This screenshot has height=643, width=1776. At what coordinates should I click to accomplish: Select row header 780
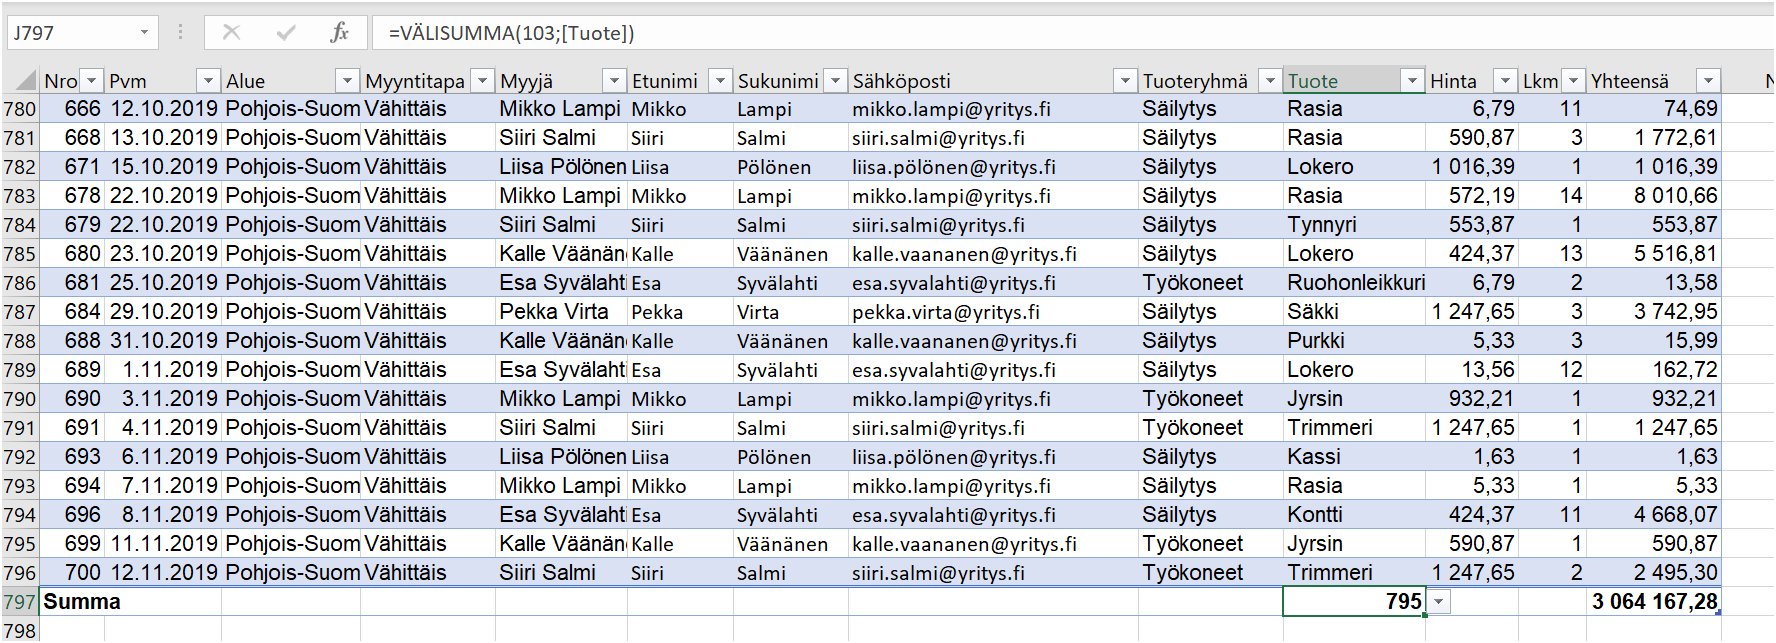click(x=20, y=109)
